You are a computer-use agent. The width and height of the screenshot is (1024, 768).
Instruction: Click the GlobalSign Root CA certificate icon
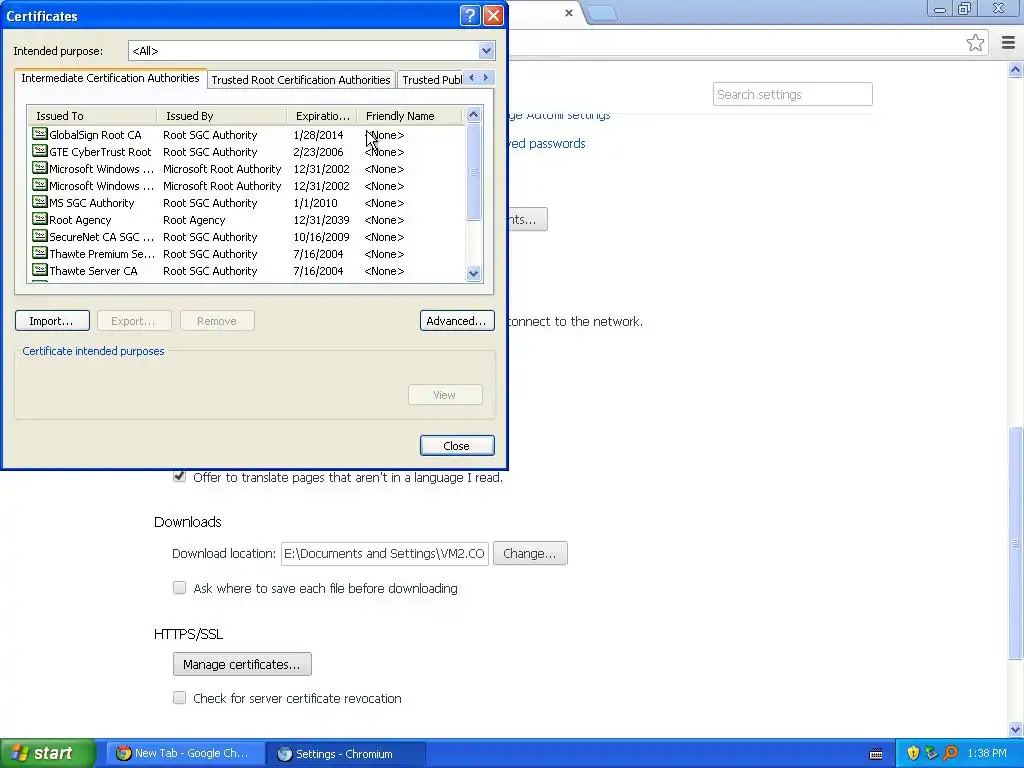[40, 134]
